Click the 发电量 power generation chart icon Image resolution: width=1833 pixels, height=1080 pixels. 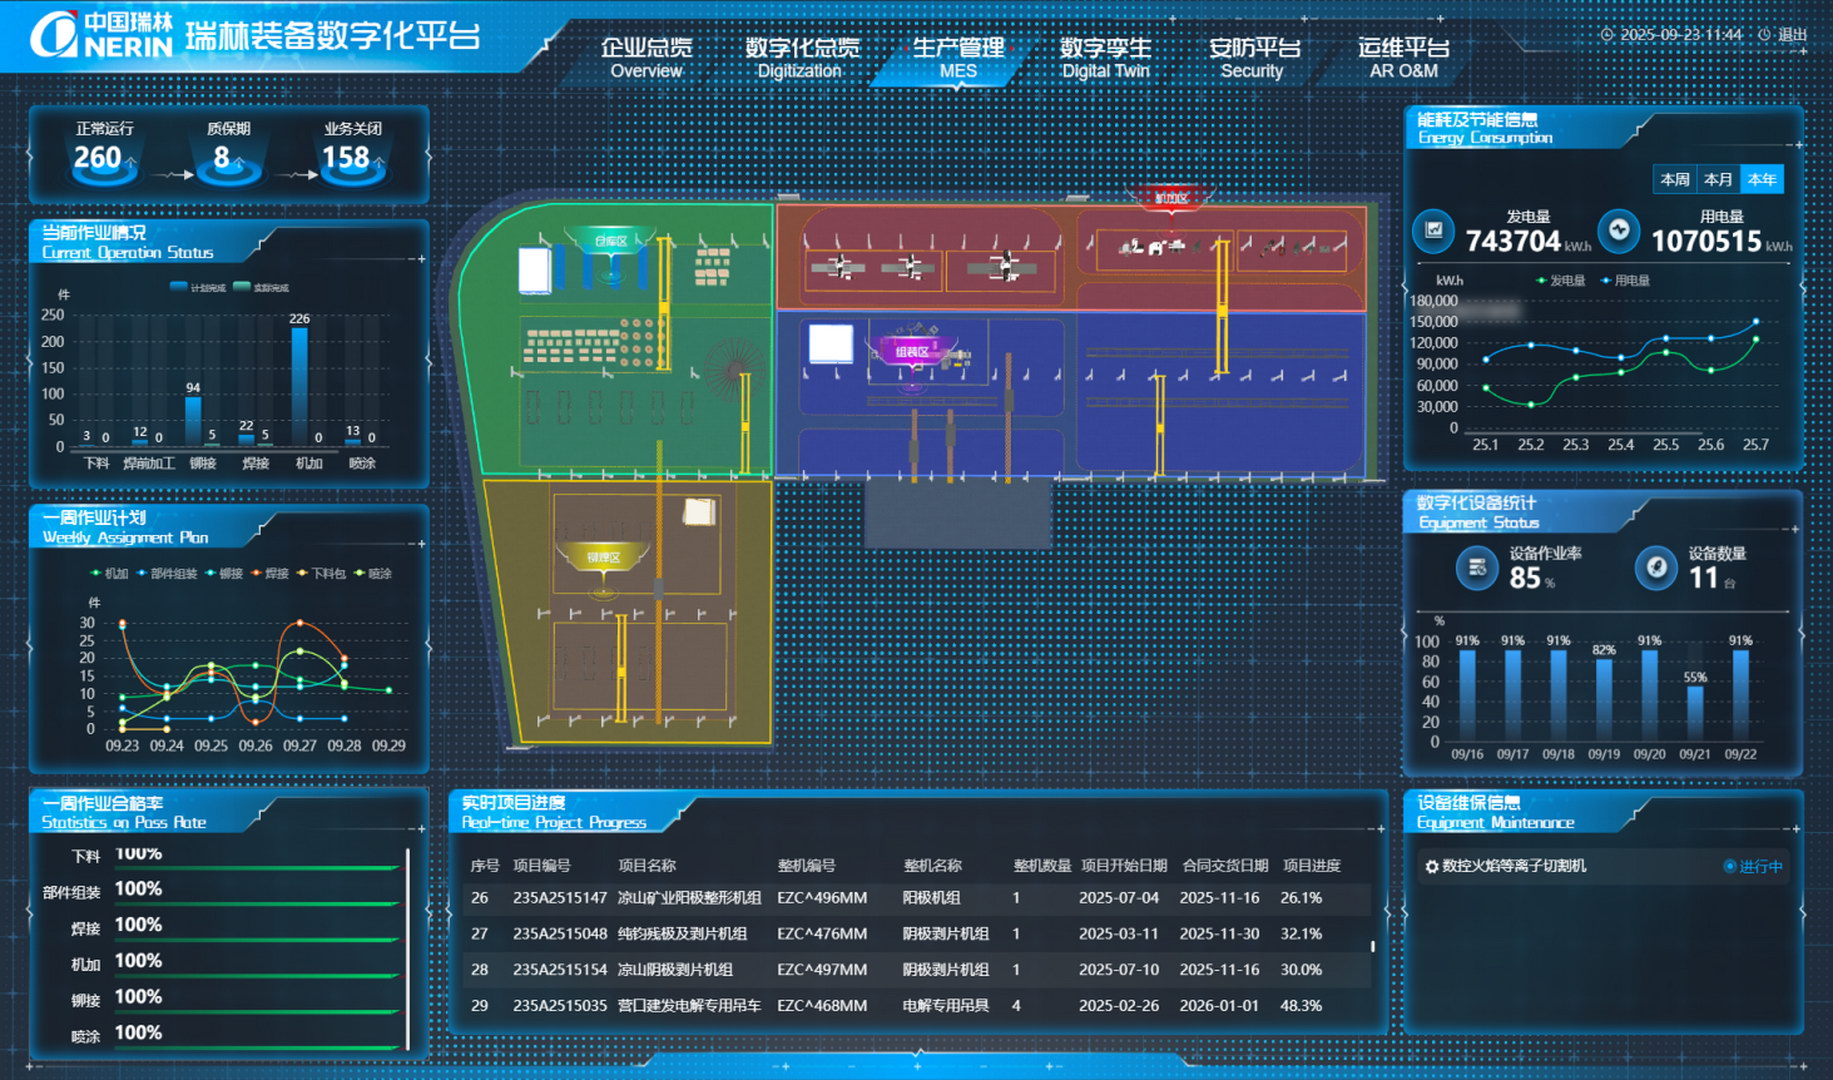1433,230
